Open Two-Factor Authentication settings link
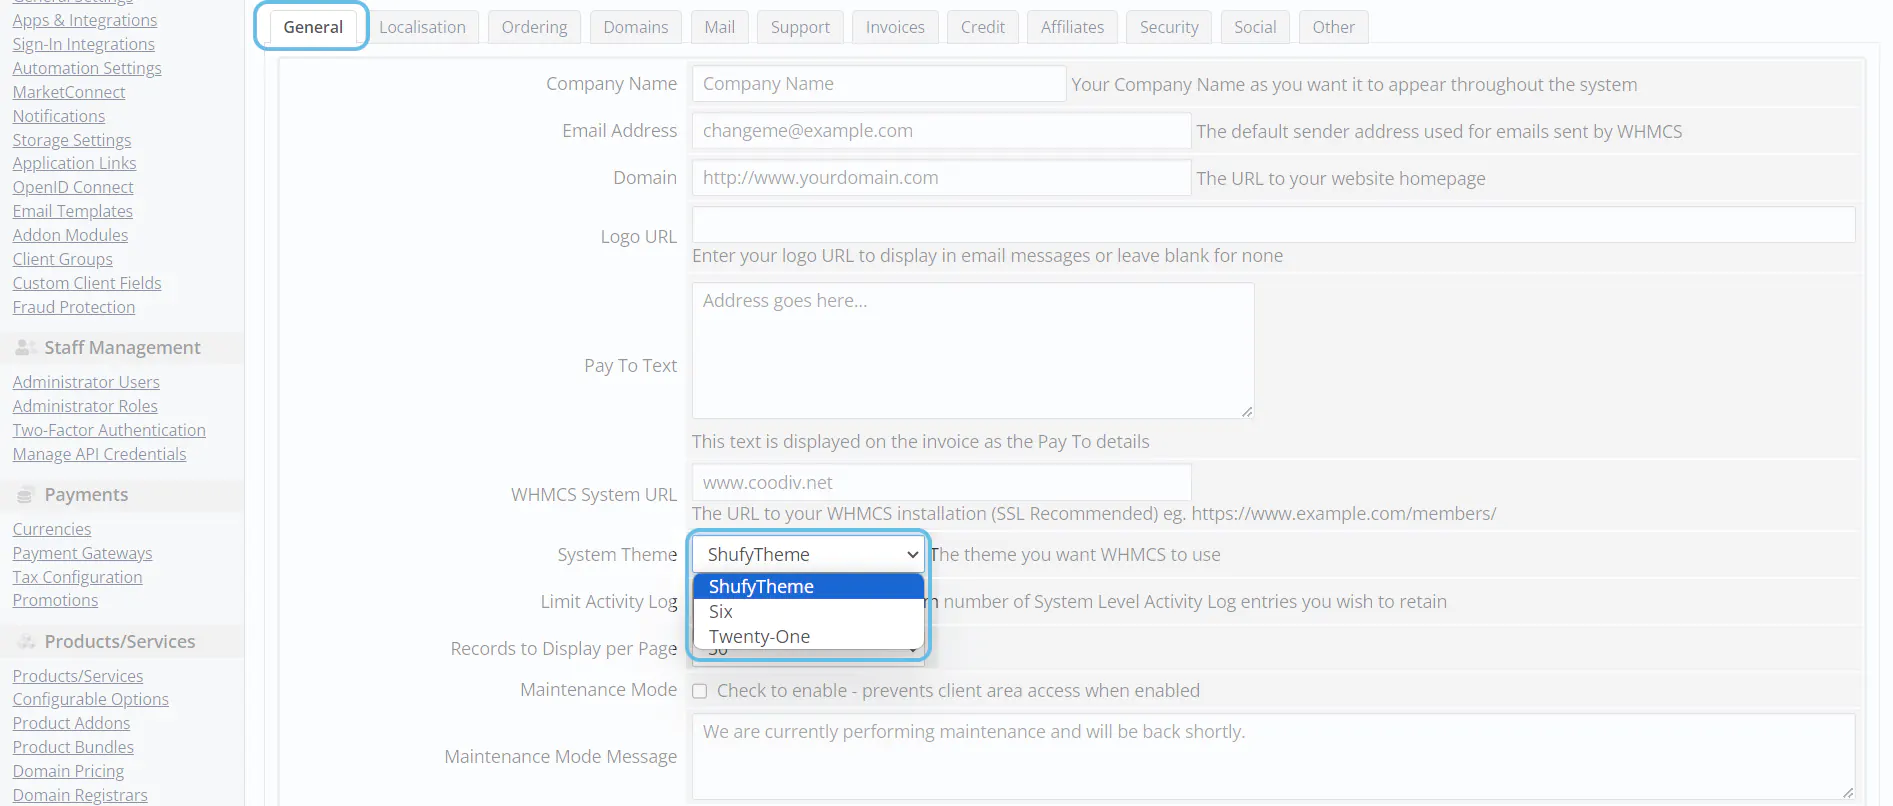 (x=109, y=430)
